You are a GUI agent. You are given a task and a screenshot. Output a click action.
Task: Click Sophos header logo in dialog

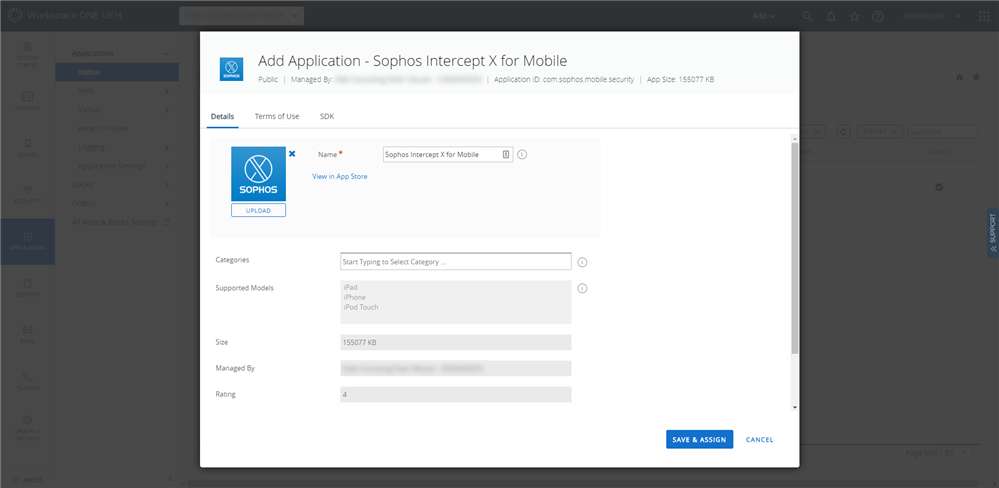pos(231,69)
